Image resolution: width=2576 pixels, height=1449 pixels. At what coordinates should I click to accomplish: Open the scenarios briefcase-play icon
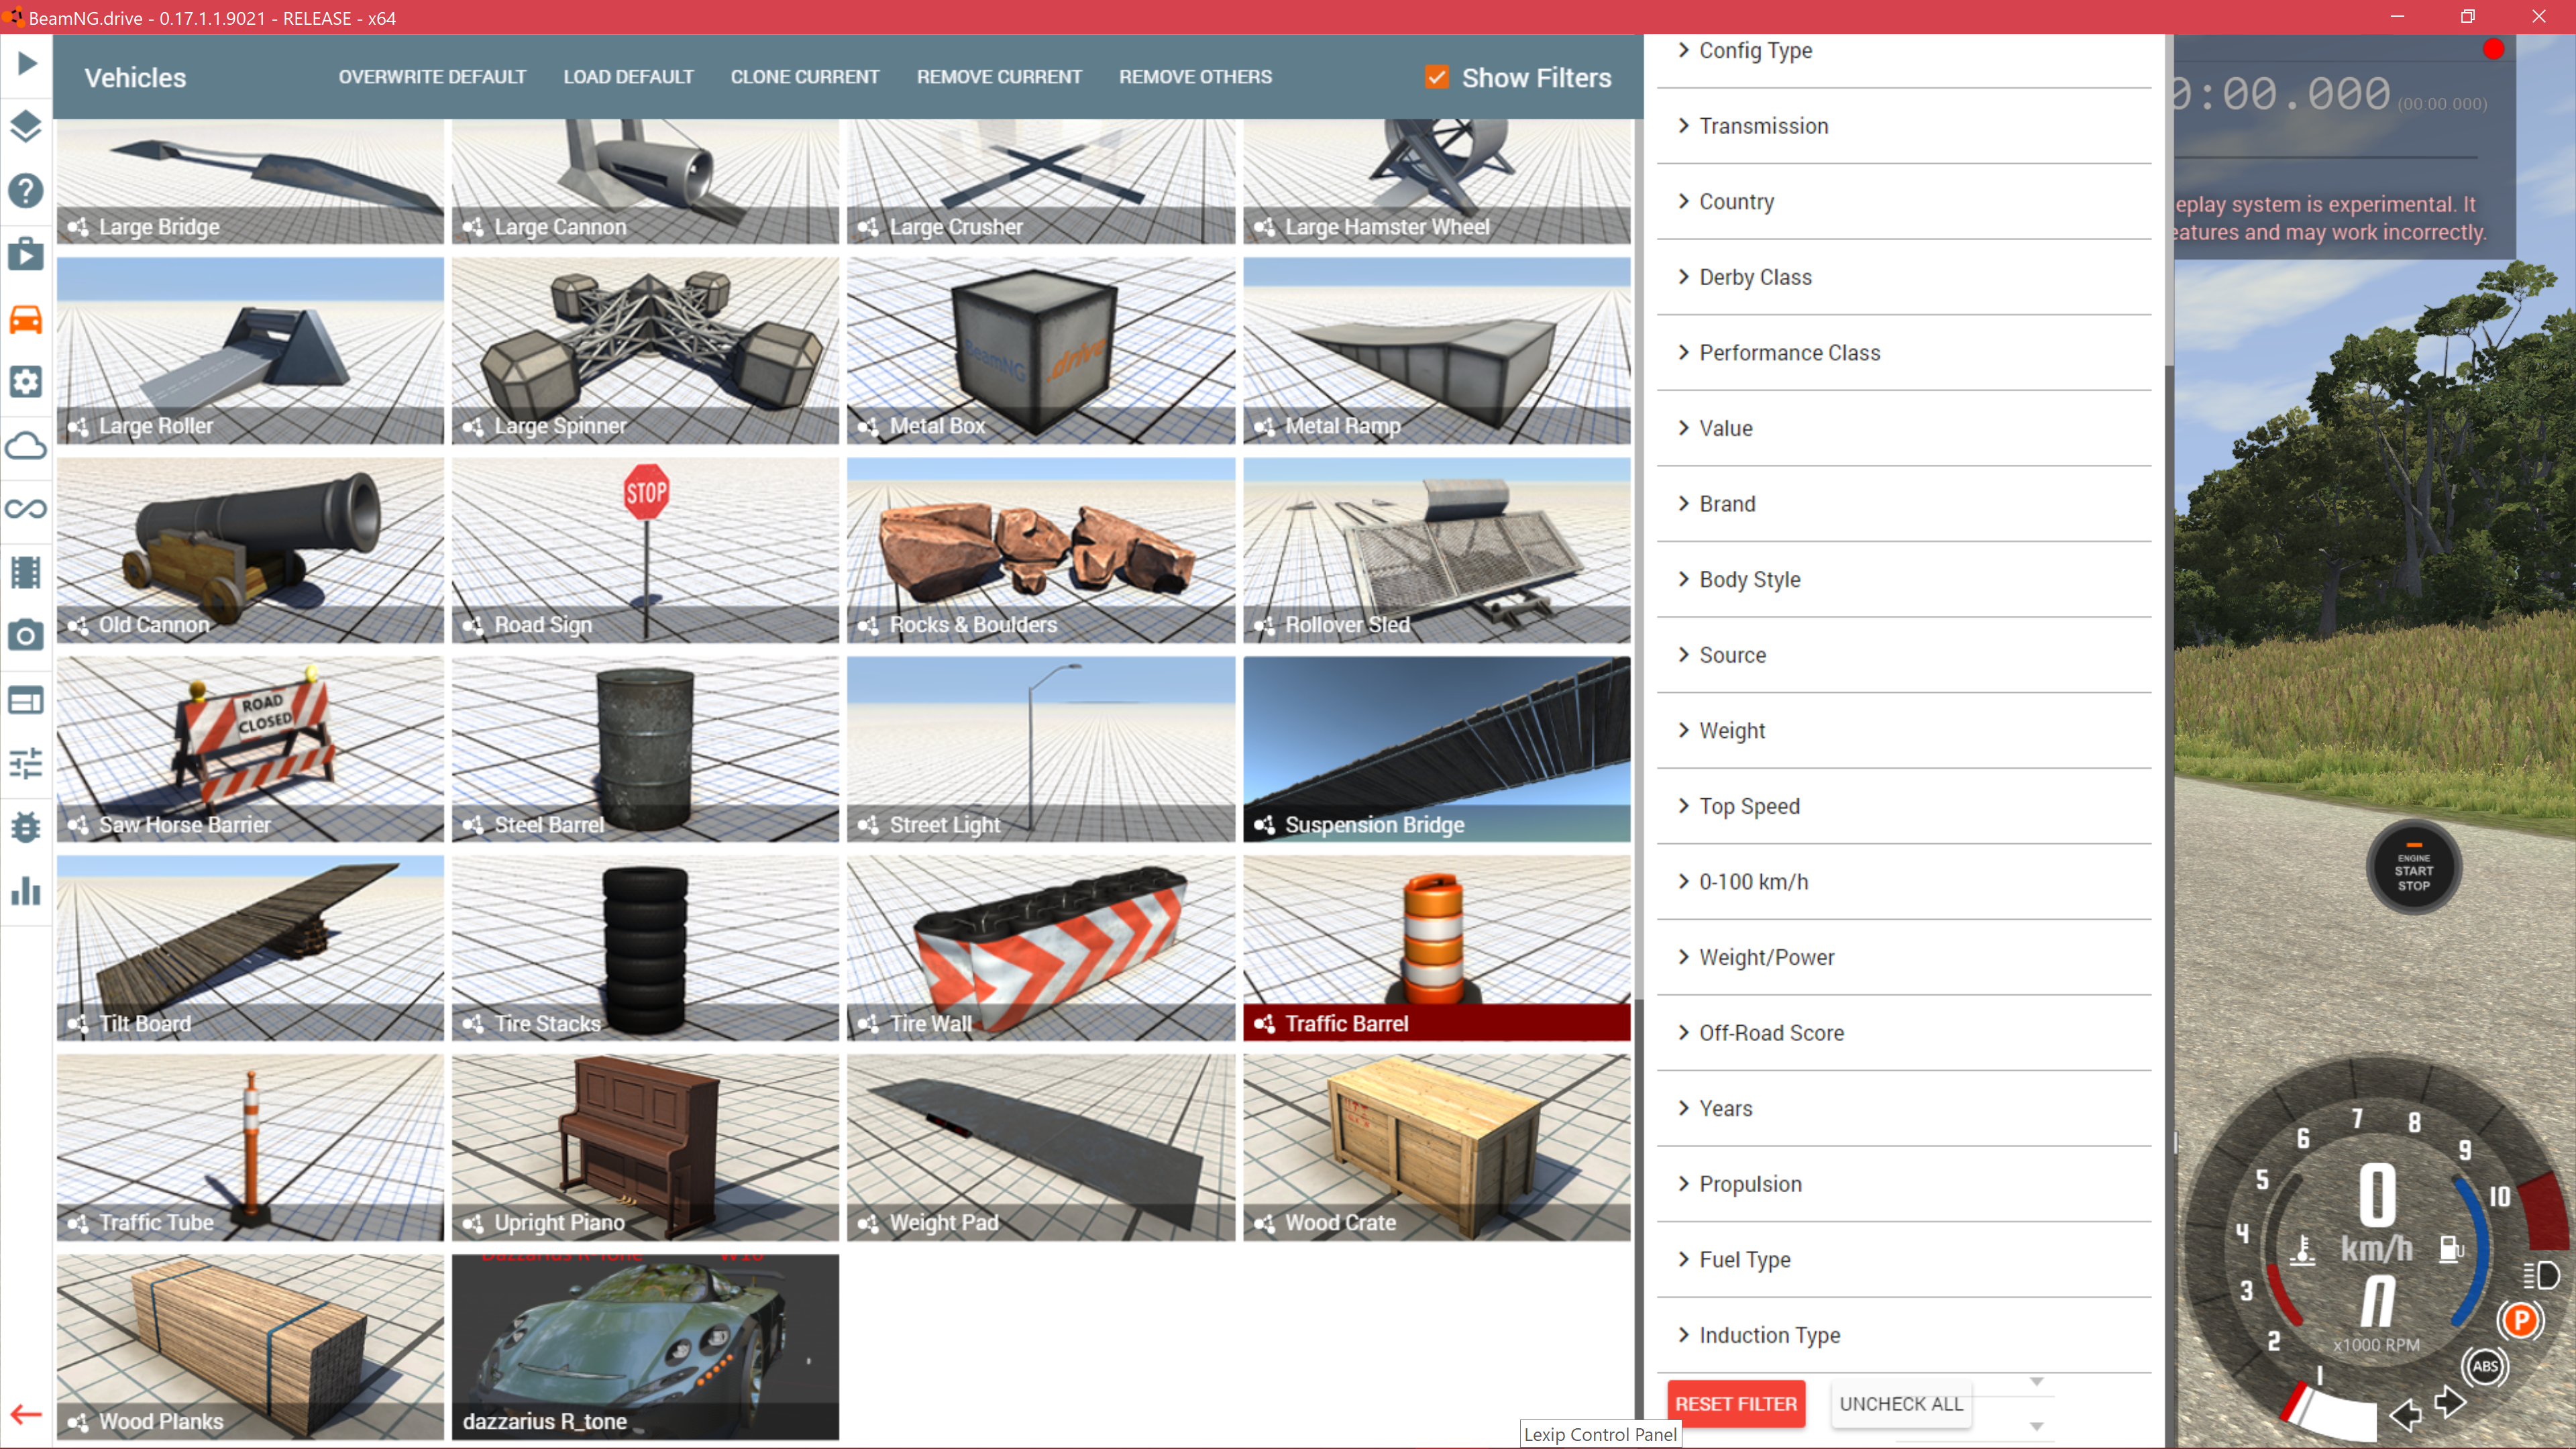click(26, 254)
